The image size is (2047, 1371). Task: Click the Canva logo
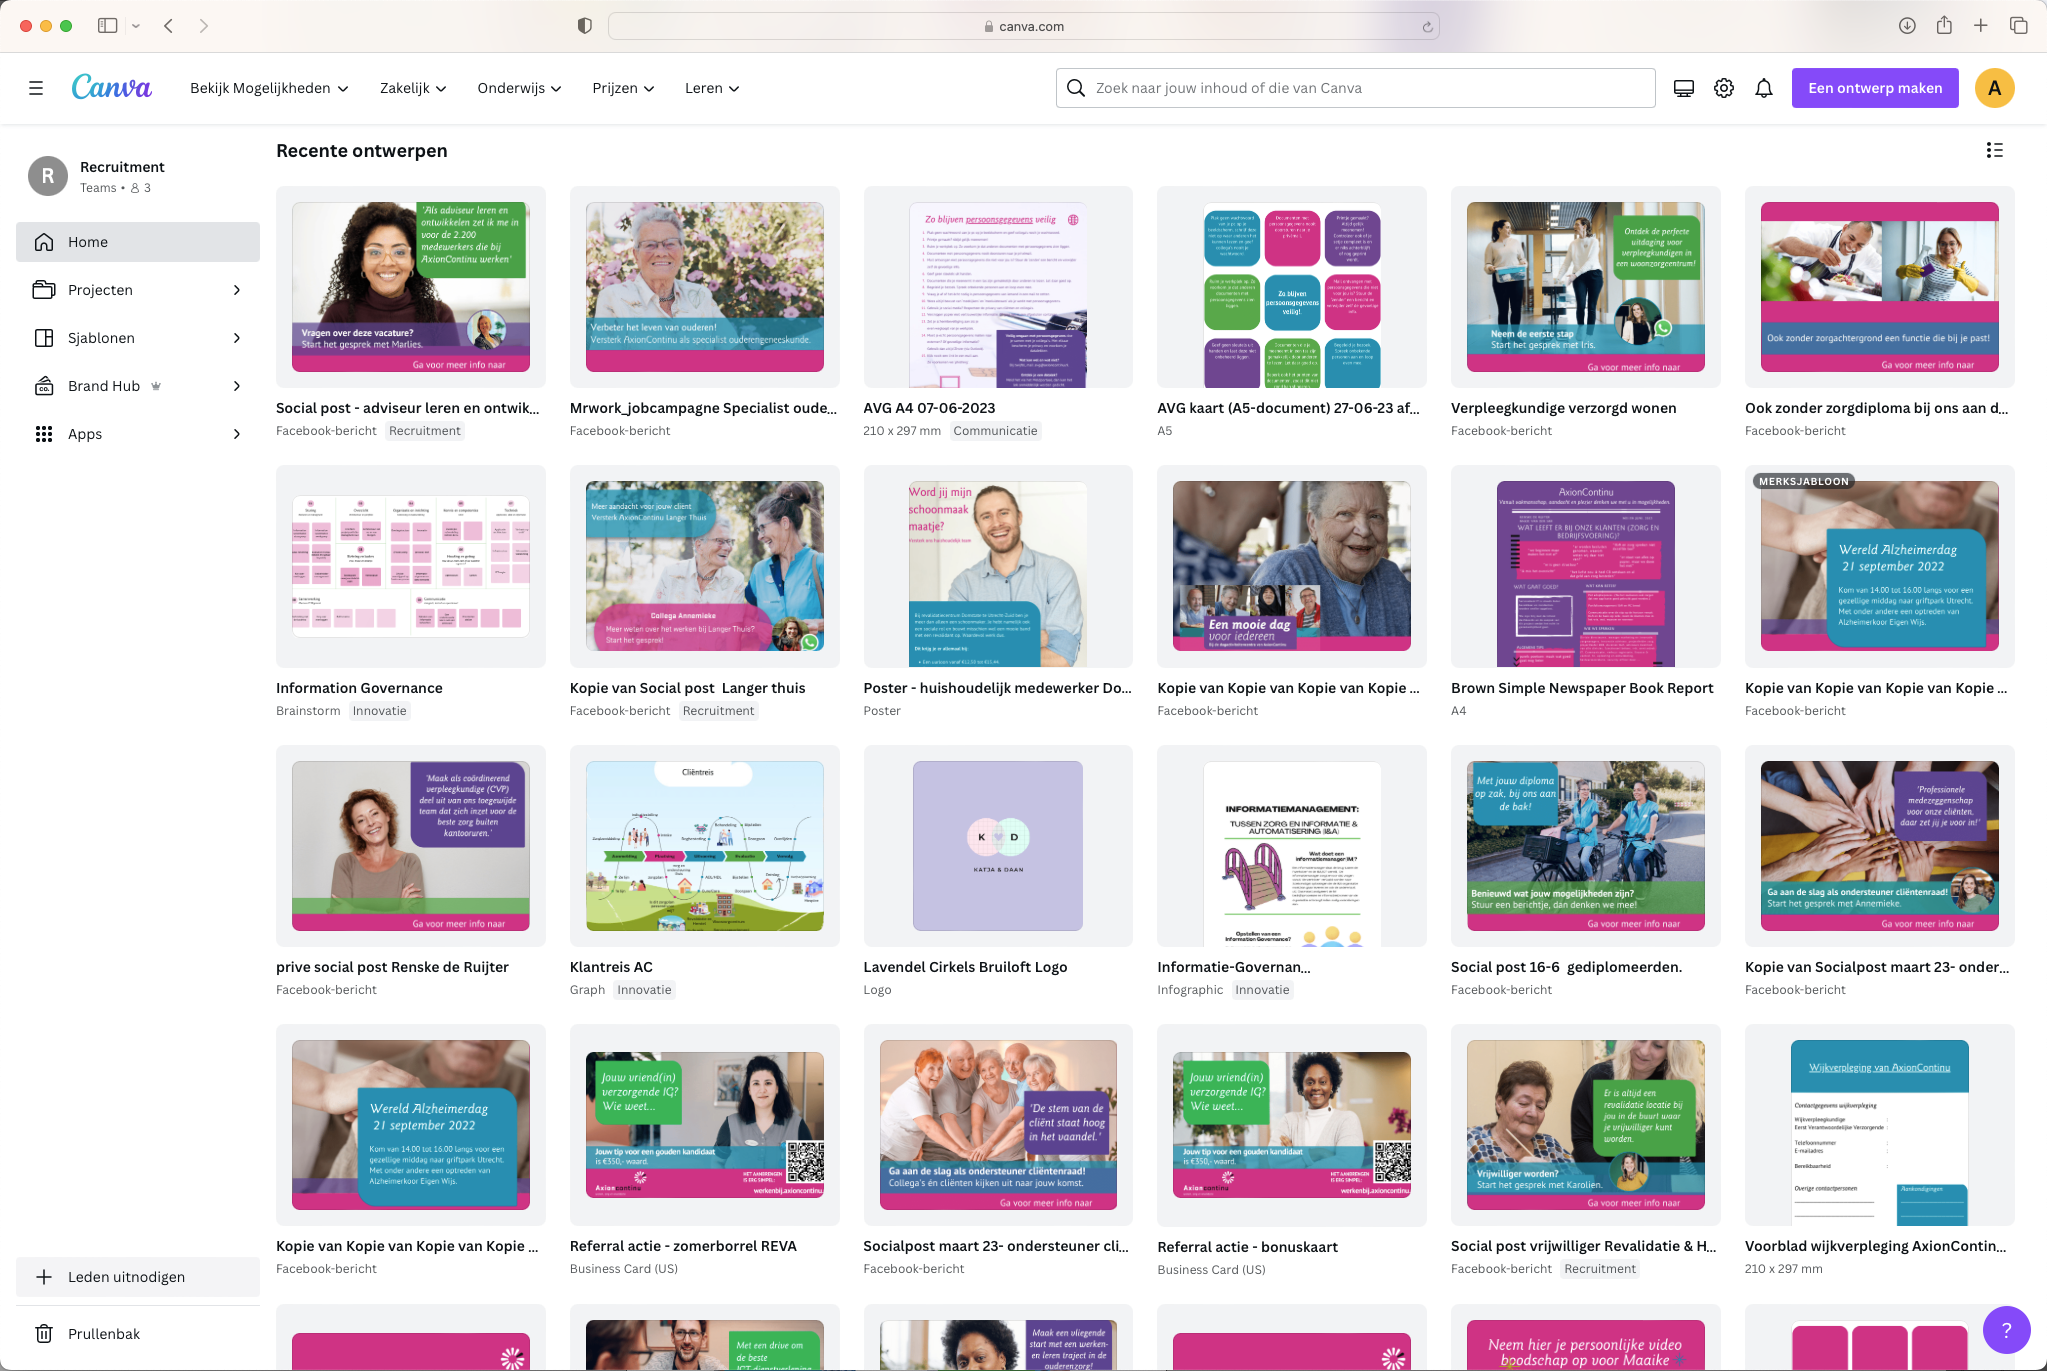pos(111,88)
